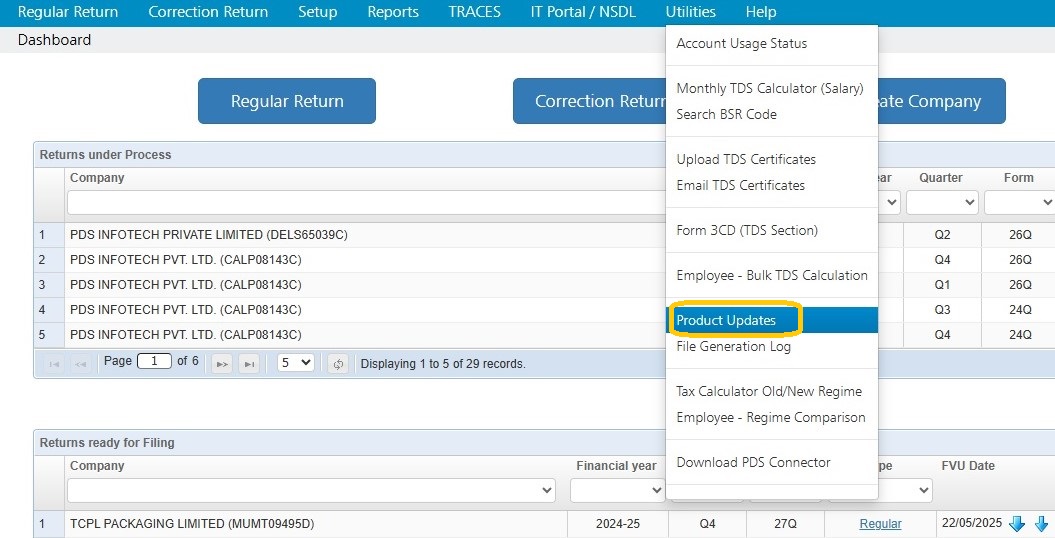Choose Download PDS Connector option
Viewport: 1055px width, 538px height.
(754, 463)
